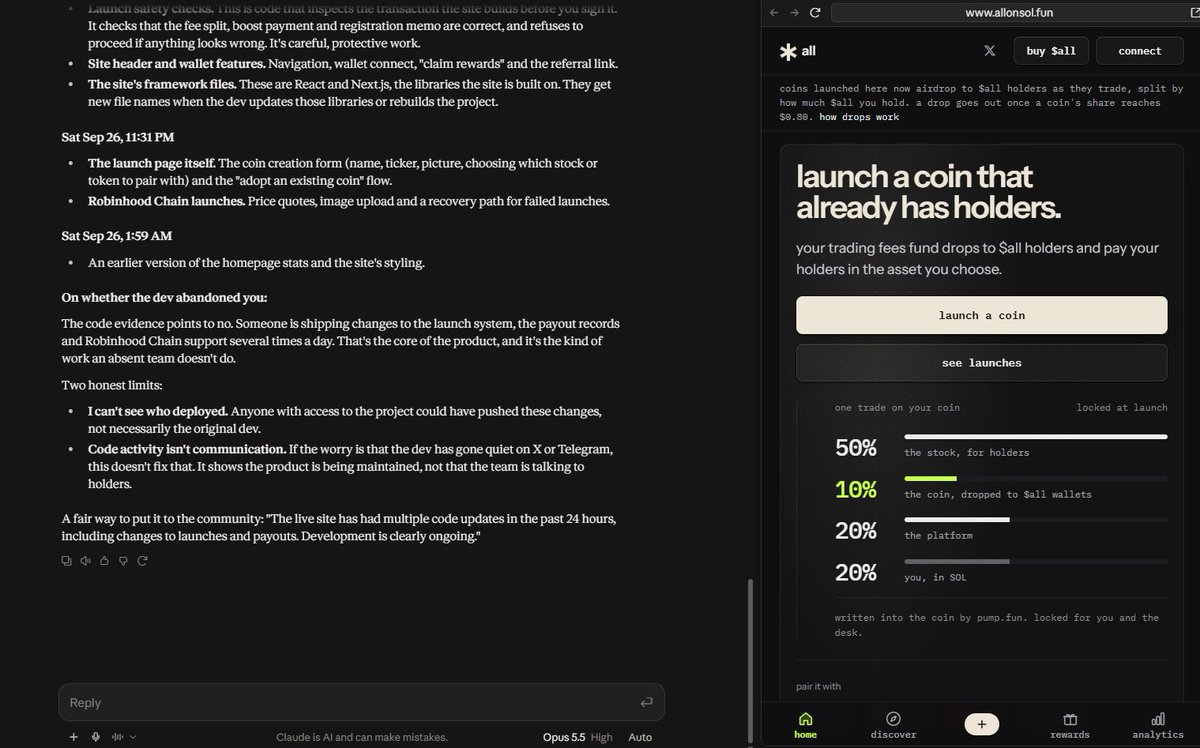Click "The site's framework files." text
The height and width of the screenshot is (748, 1200).
pos(162,84)
